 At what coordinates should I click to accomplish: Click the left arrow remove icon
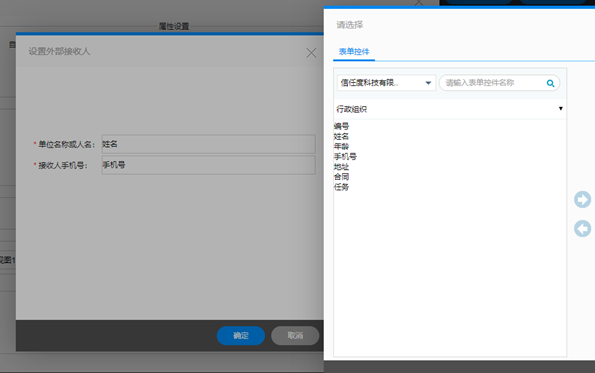click(582, 229)
